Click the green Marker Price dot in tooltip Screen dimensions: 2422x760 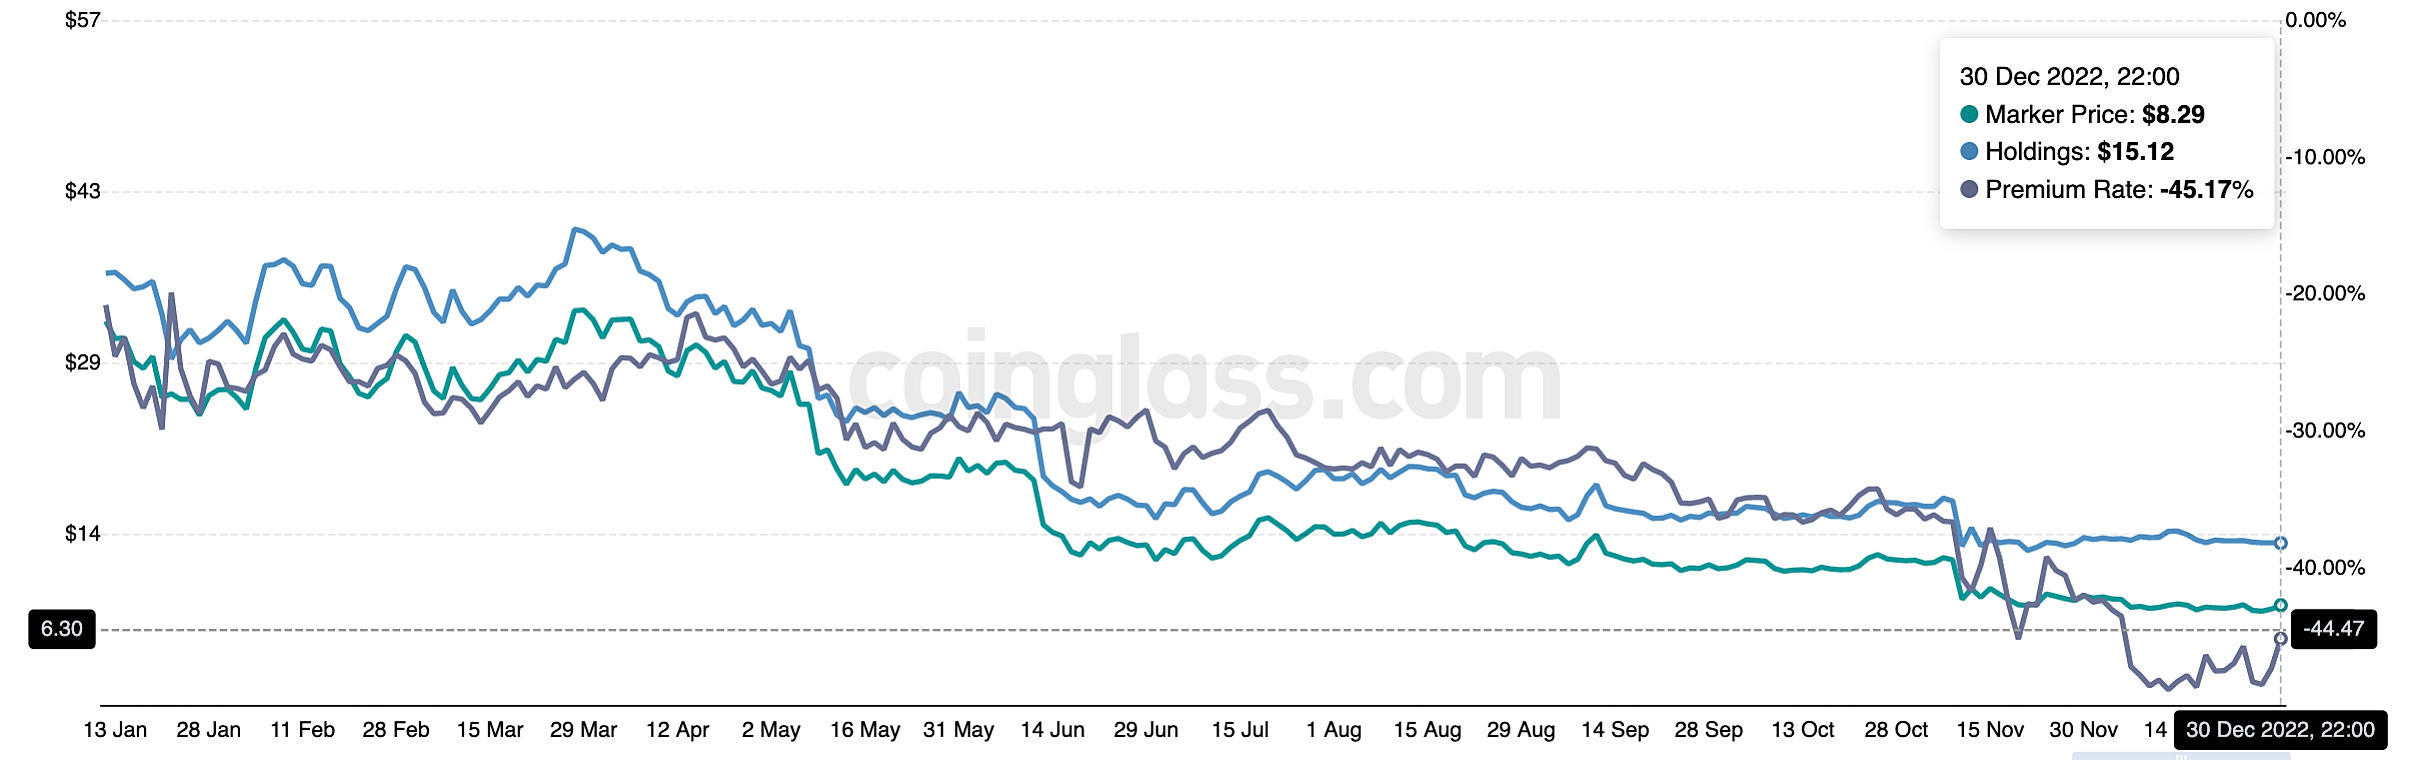(1969, 114)
